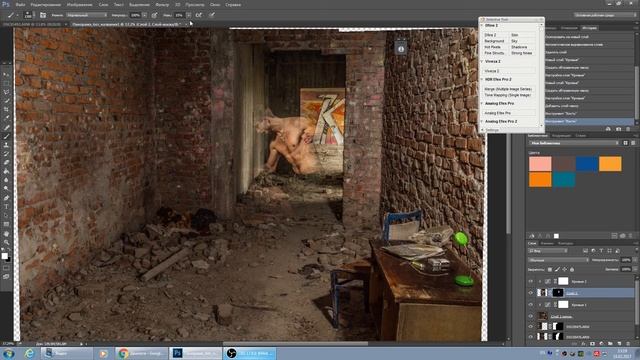
Task: Open Google Chrome from the taskbar
Action: [141, 353]
